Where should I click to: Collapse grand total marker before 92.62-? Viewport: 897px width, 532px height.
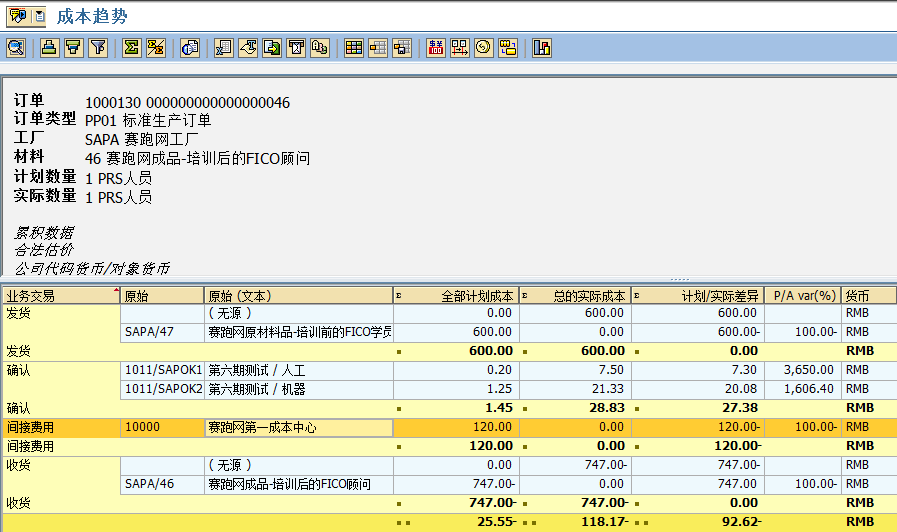tap(641, 523)
